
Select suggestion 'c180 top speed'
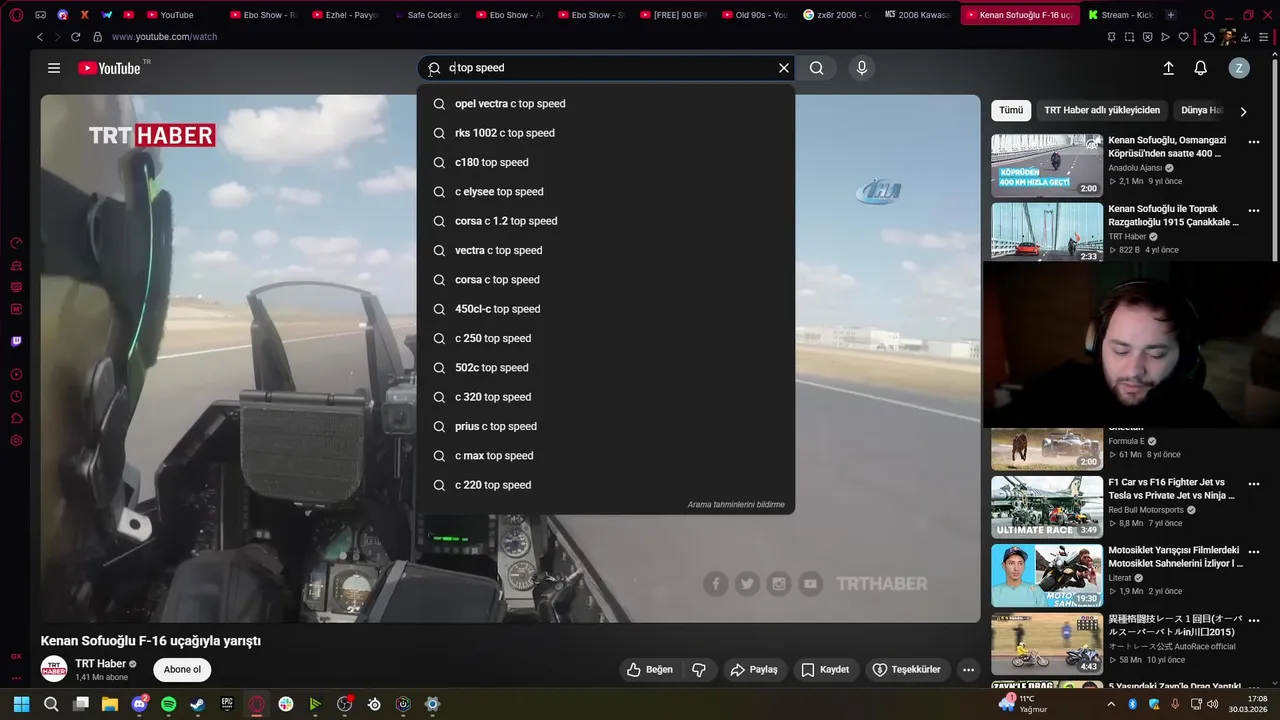click(606, 162)
